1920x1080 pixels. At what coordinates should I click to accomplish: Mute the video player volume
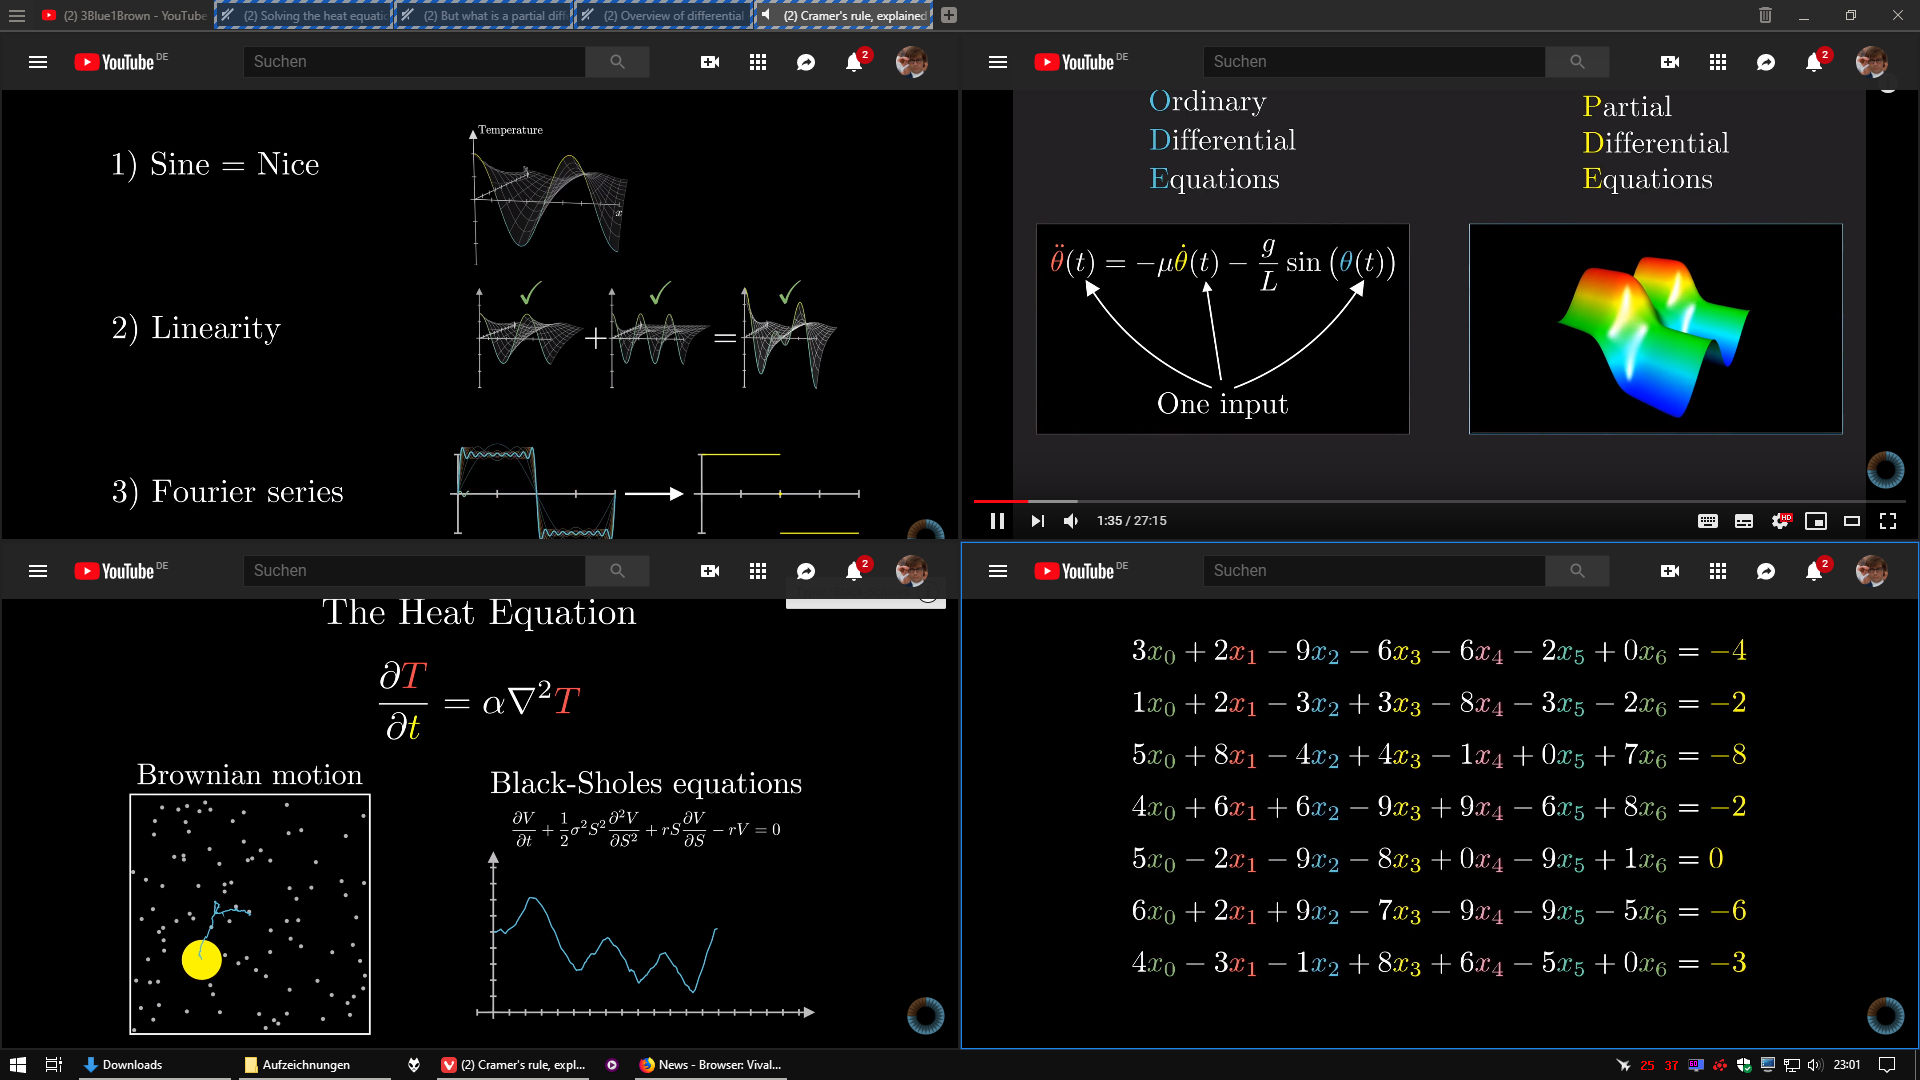[1071, 521]
